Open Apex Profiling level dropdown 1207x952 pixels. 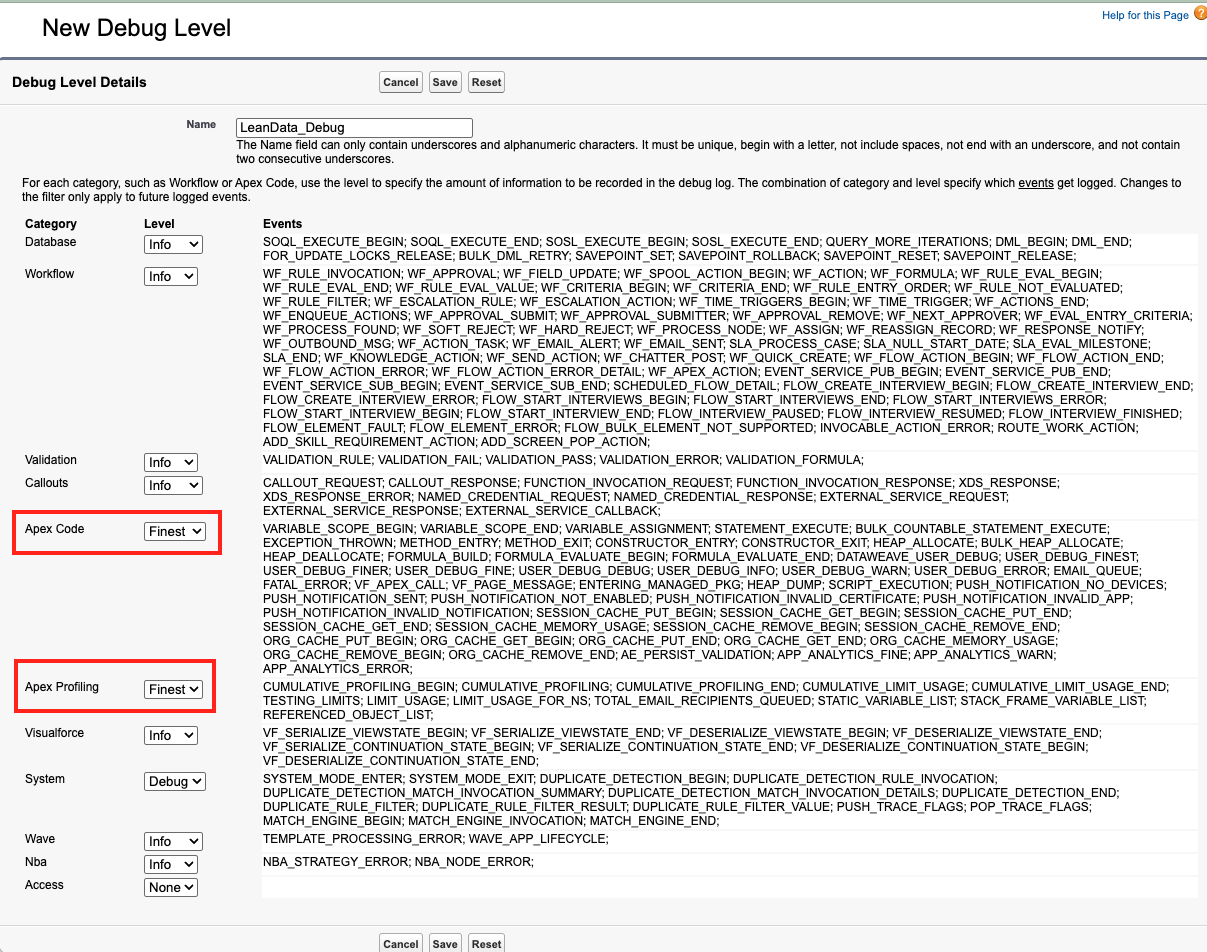(173, 689)
